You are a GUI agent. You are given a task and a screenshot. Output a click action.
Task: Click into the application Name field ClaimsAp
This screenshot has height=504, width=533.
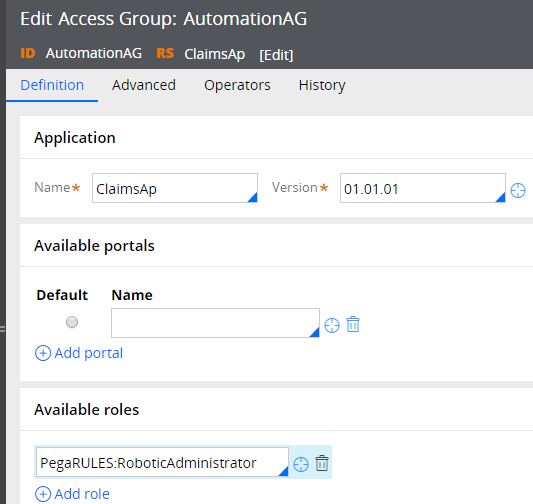pyautogui.click(x=175, y=188)
